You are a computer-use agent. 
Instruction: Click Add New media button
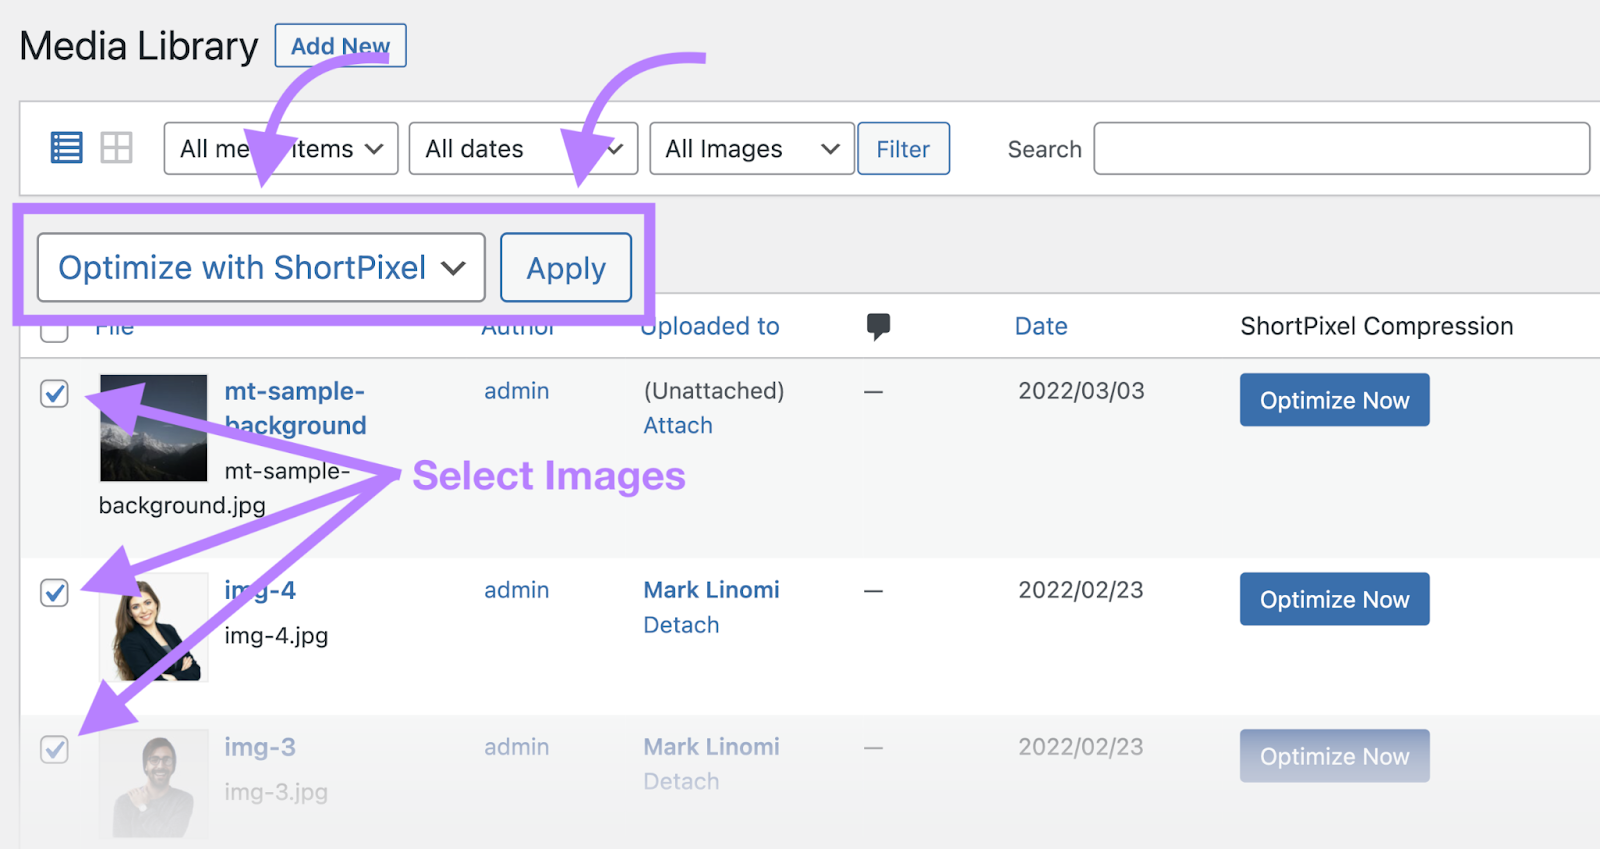coord(340,46)
